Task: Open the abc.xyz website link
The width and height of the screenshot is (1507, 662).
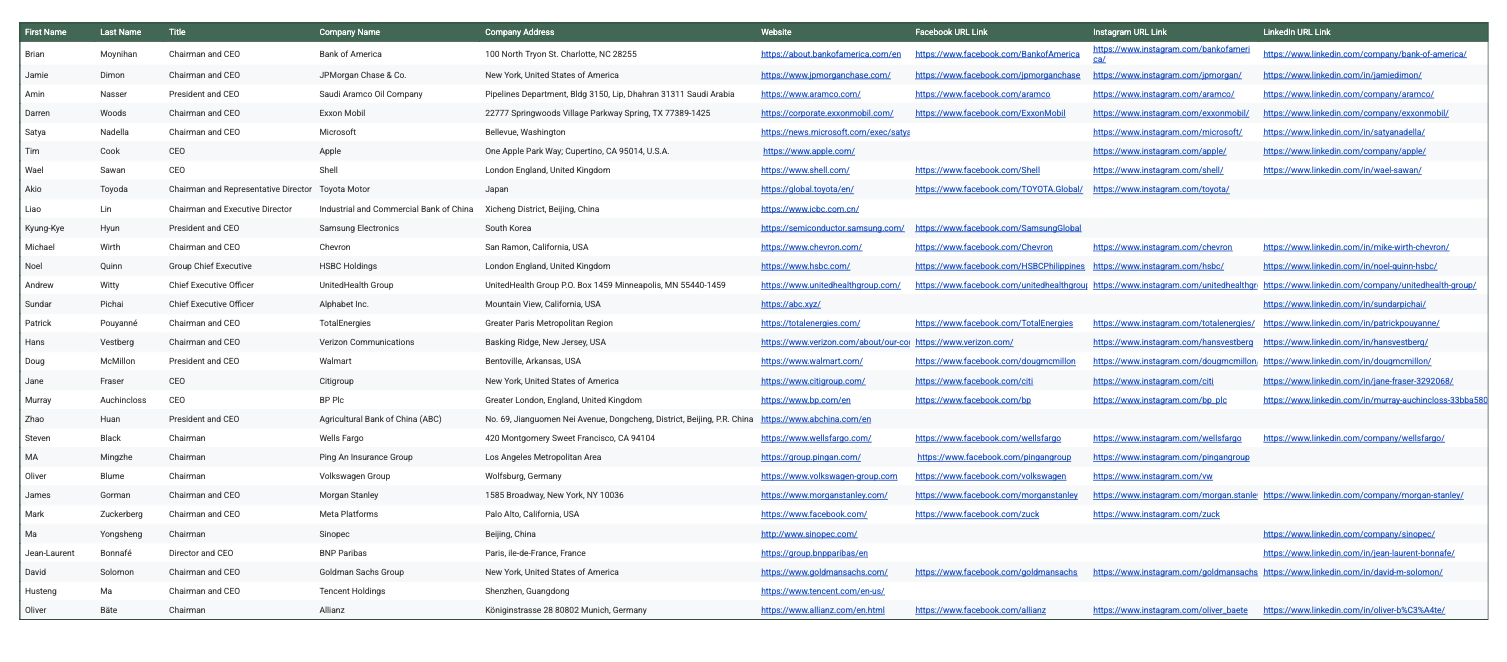Action: tap(791, 304)
